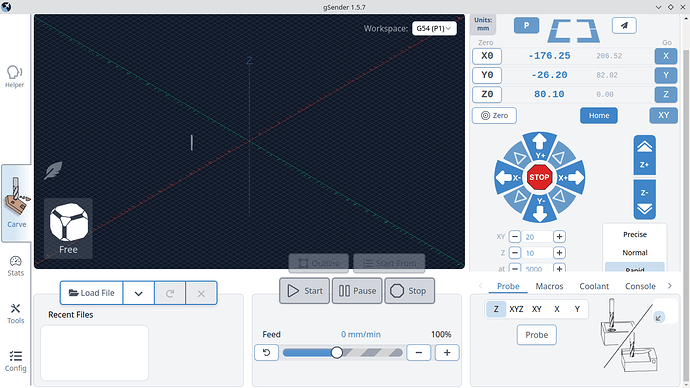
Task: Switch to the Console tab
Action: 640,286
